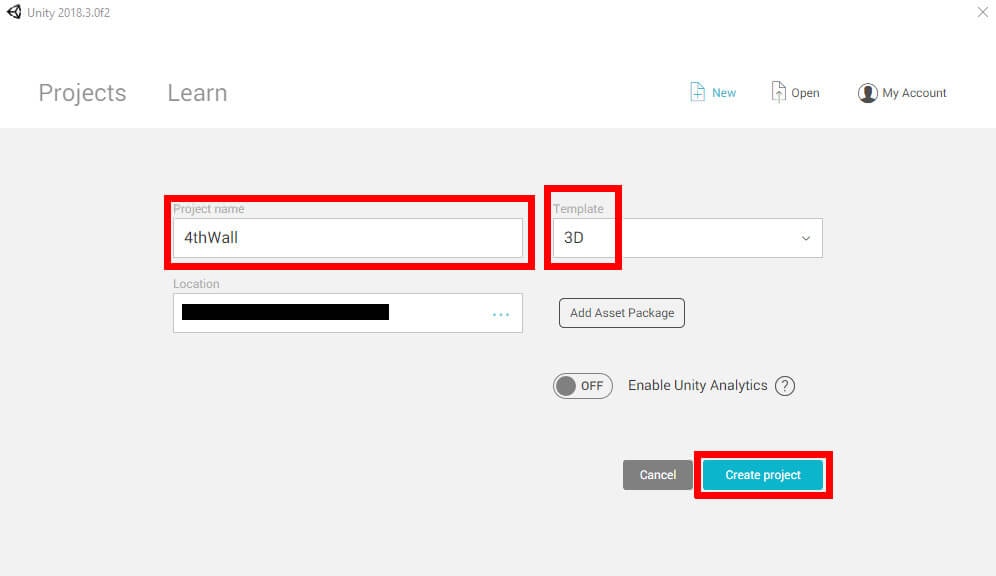
Task: Click the Unity logo icon in title bar
Action: [x=13, y=12]
